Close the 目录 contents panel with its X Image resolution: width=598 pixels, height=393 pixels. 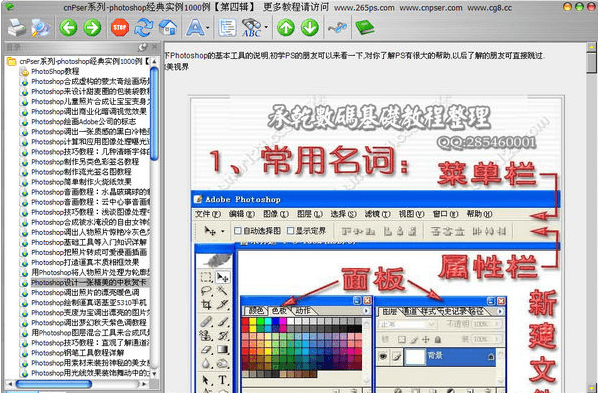pos(154,47)
